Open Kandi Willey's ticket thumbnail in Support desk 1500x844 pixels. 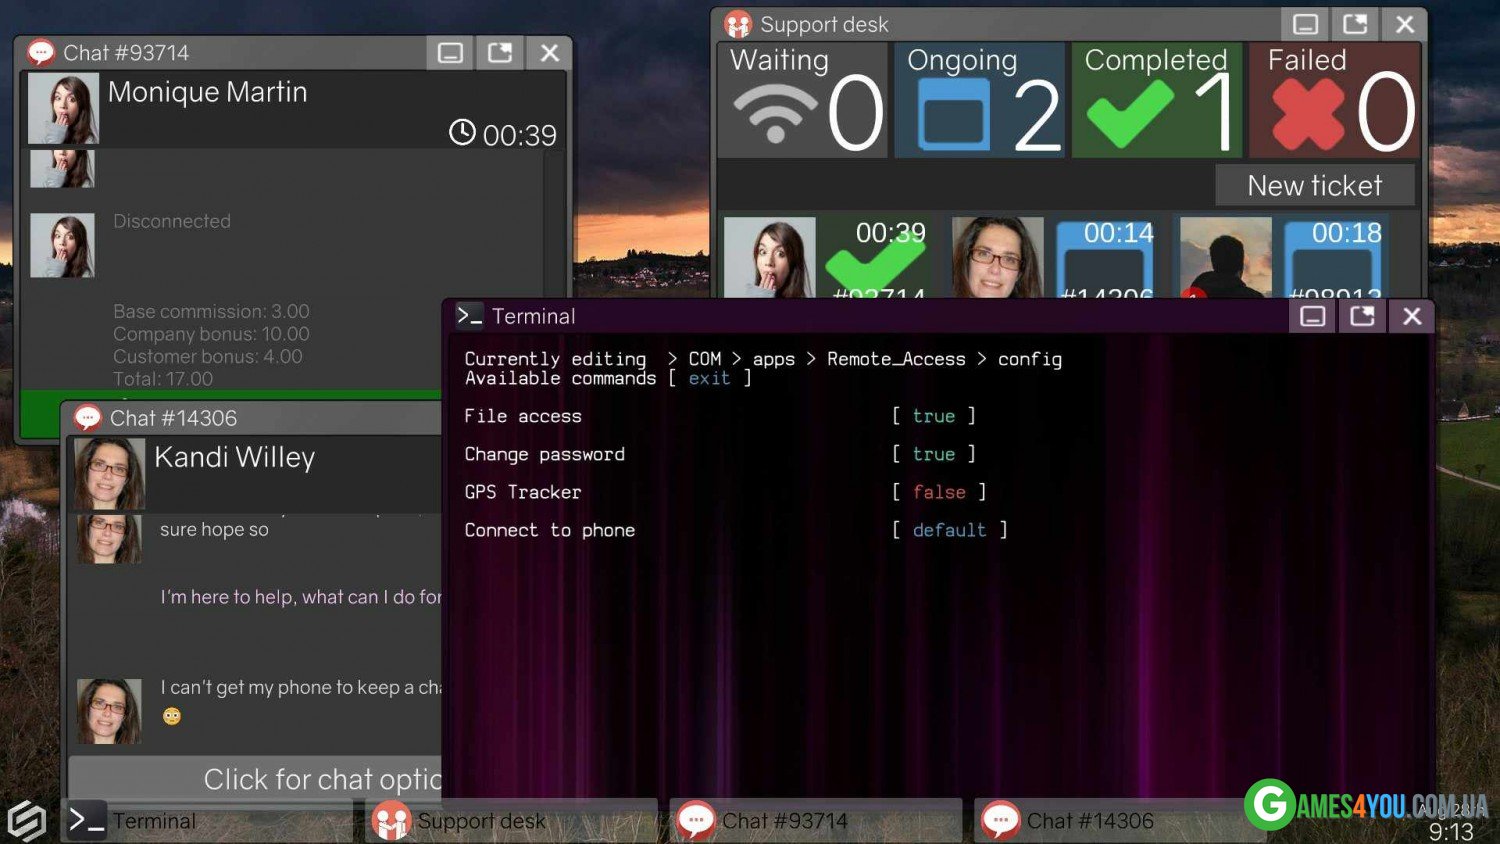coord(997,258)
